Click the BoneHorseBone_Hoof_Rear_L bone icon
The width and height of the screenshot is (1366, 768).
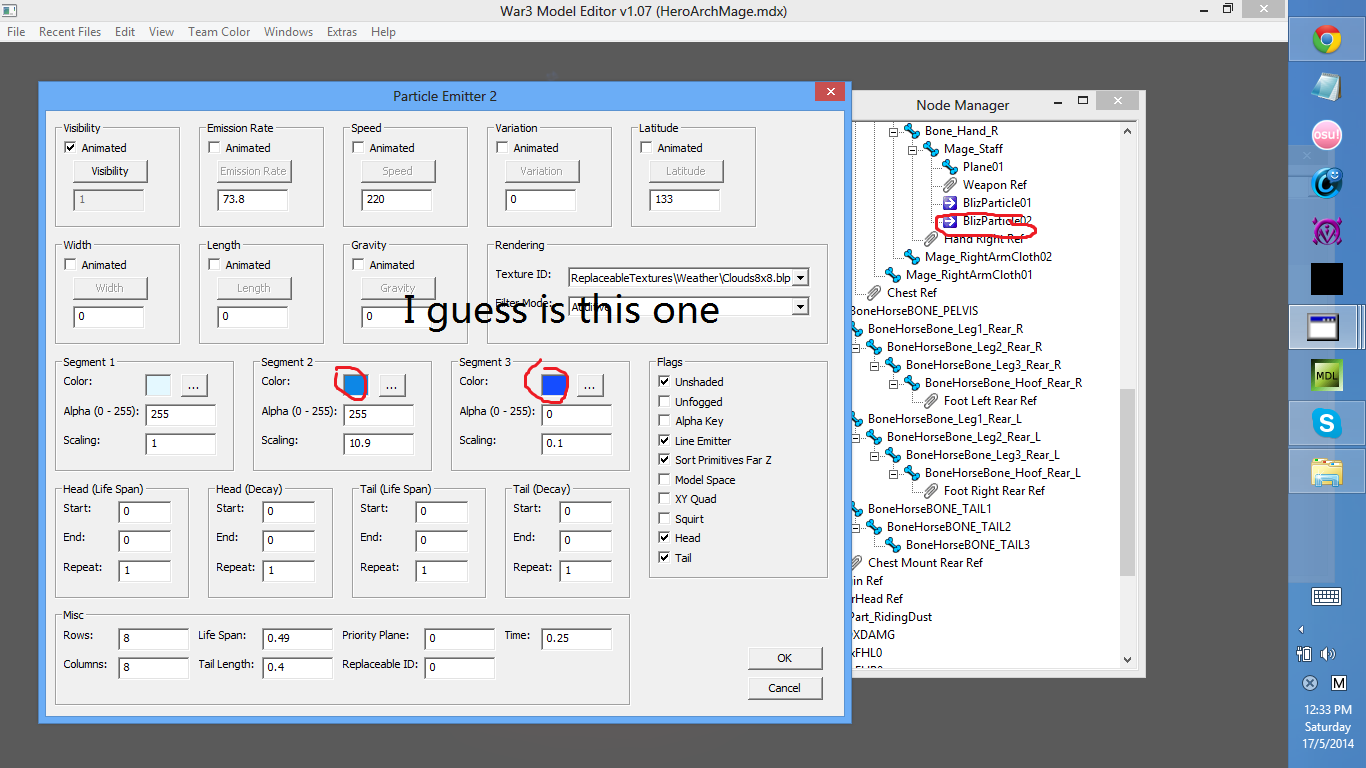point(911,473)
